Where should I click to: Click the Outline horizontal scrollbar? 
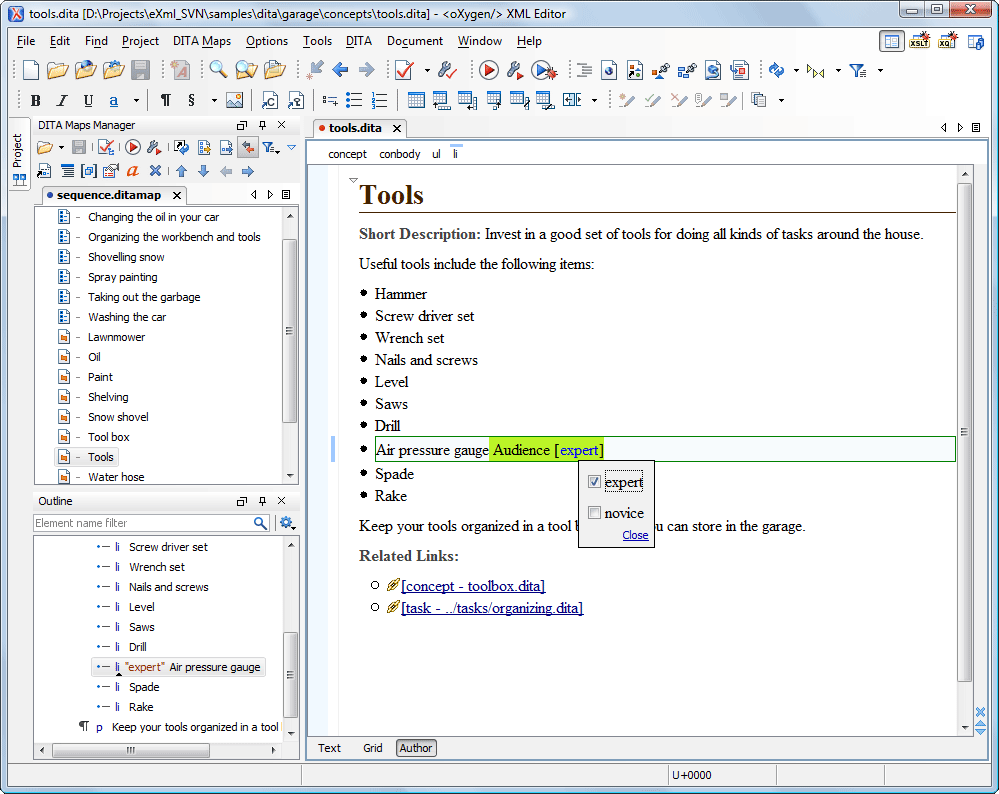click(x=131, y=750)
